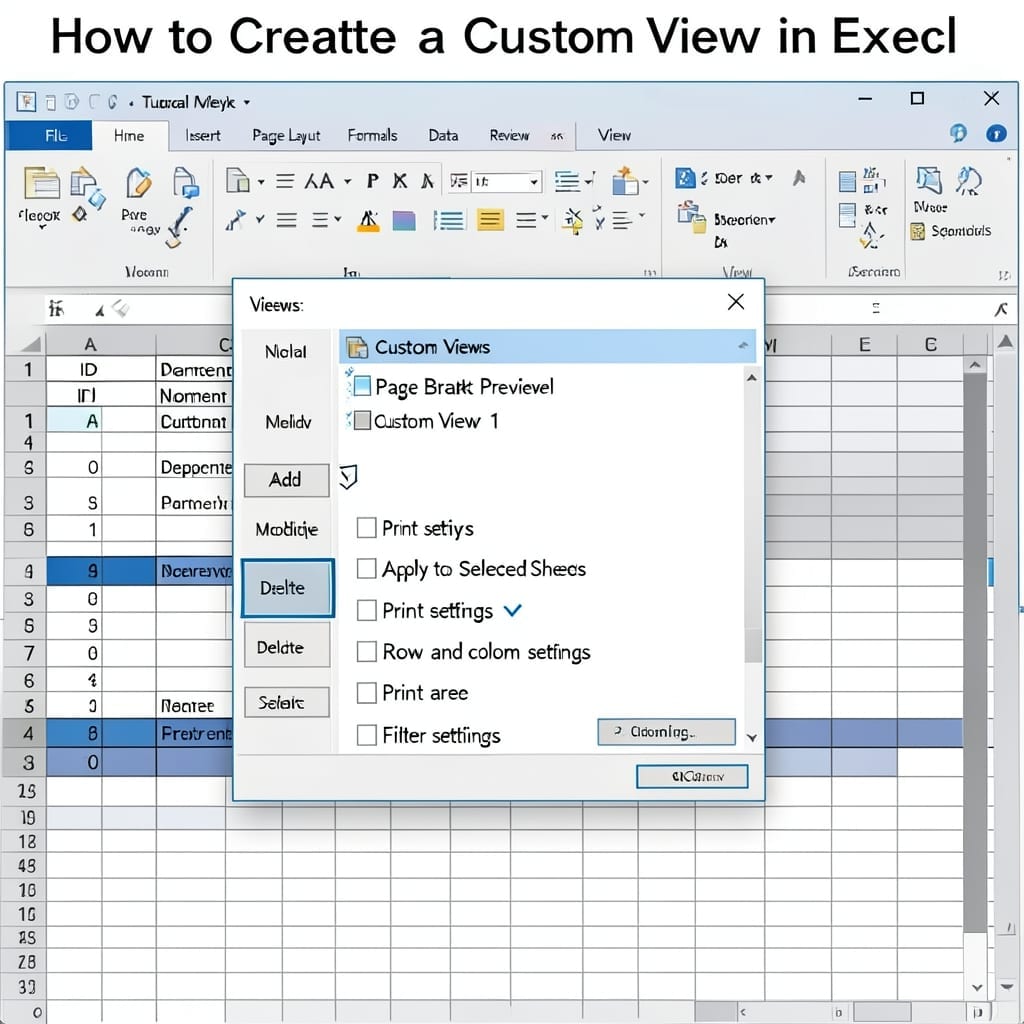The height and width of the screenshot is (1024, 1024).
Task: Click the purple fill color swatch
Action: tap(404, 221)
